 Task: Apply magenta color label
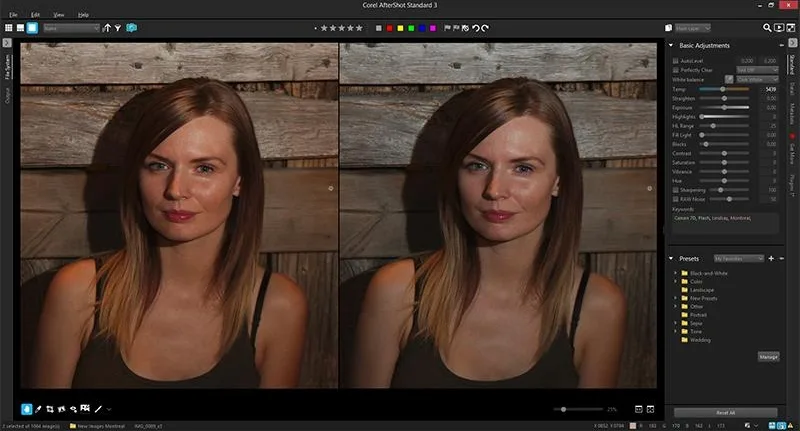(433, 28)
